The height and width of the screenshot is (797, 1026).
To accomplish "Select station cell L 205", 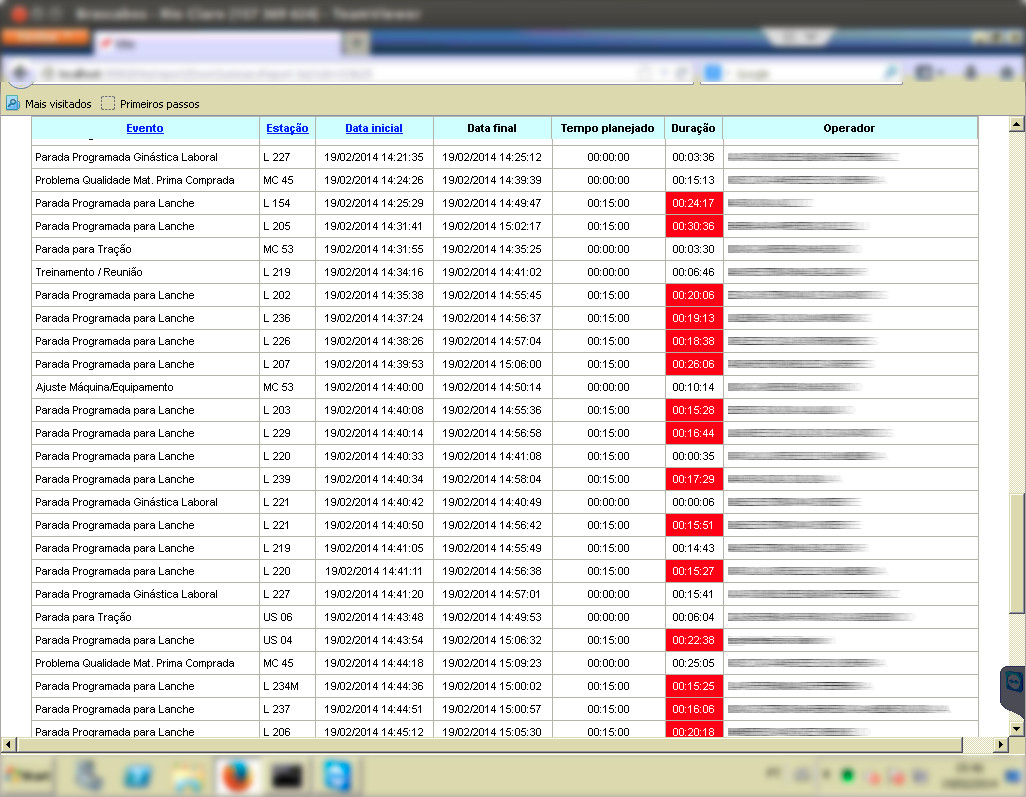I will (x=288, y=226).
